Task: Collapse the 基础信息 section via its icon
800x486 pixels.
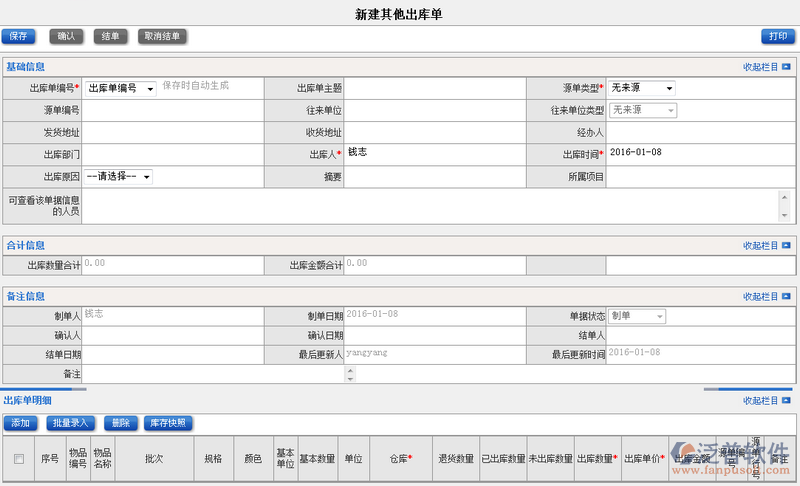Action: point(787,67)
